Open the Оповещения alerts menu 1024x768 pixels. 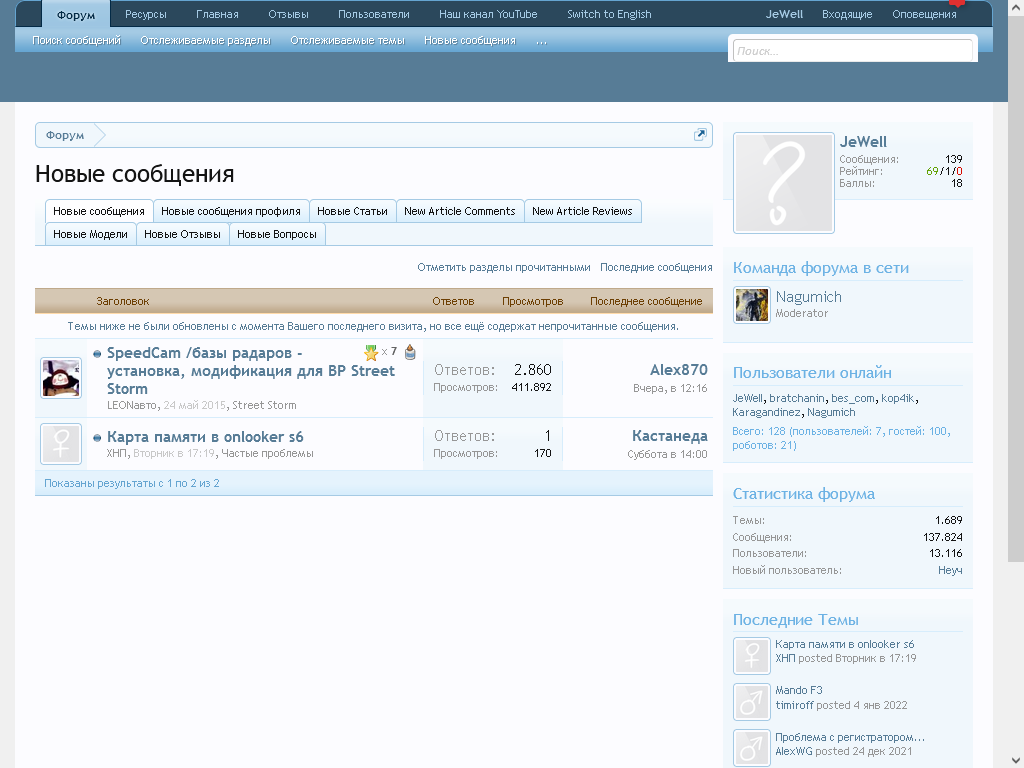pos(923,14)
